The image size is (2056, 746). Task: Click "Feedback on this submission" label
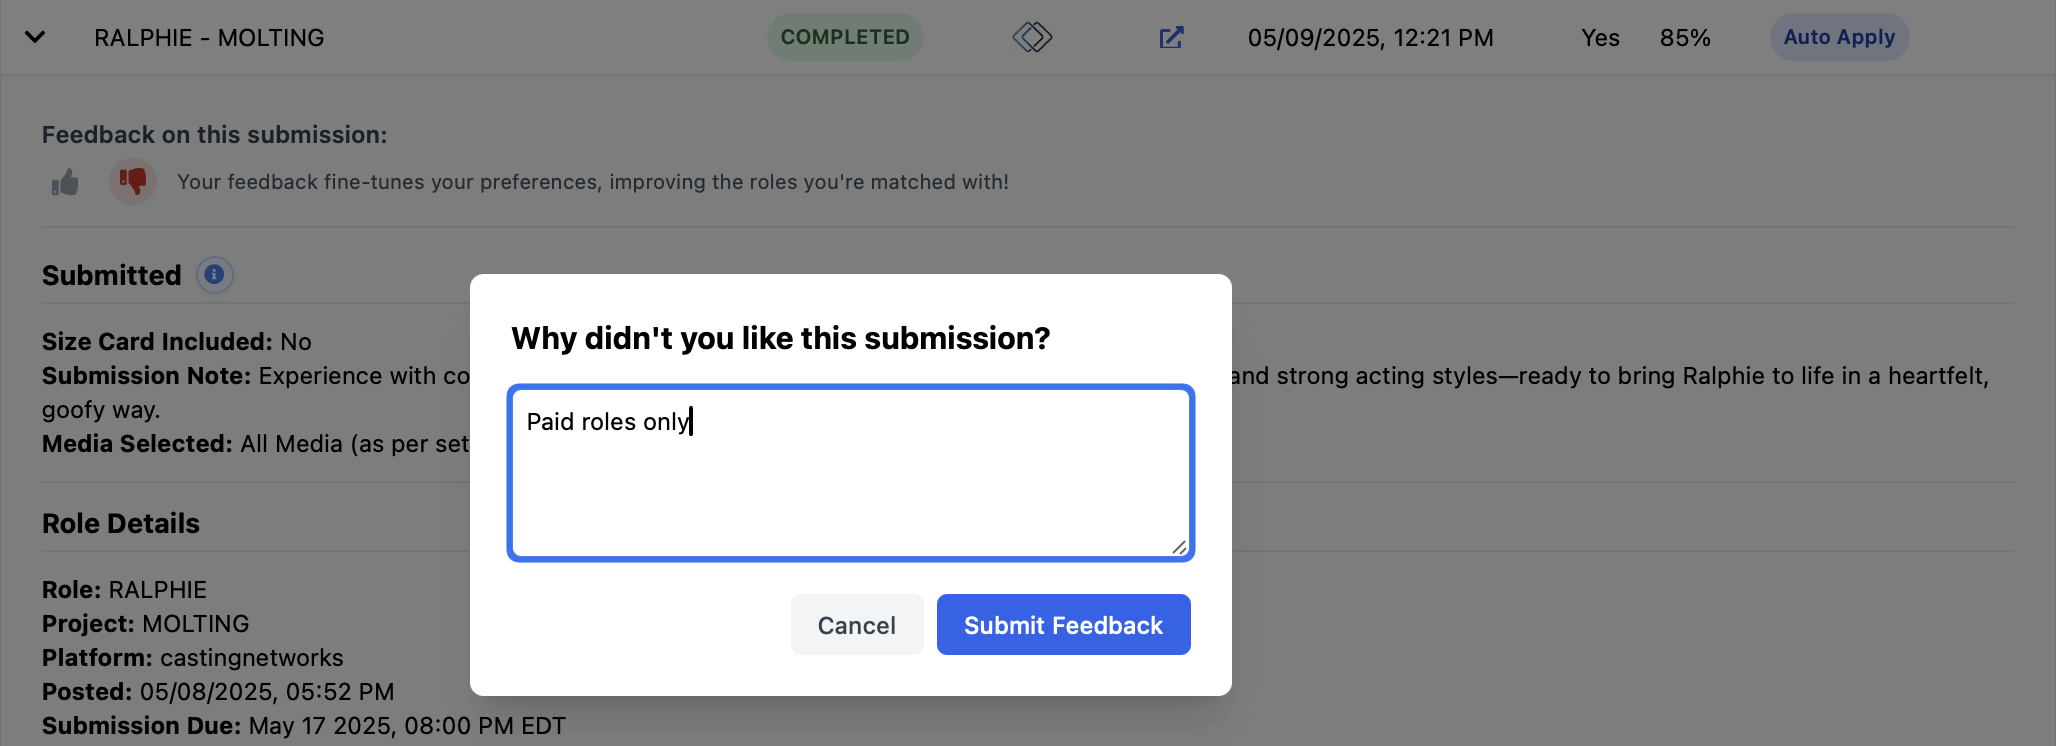(214, 134)
